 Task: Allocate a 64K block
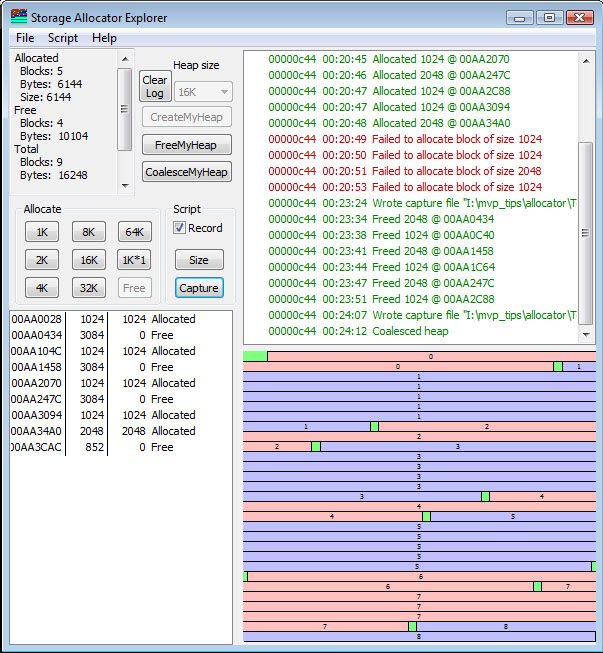[x=135, y=232]
